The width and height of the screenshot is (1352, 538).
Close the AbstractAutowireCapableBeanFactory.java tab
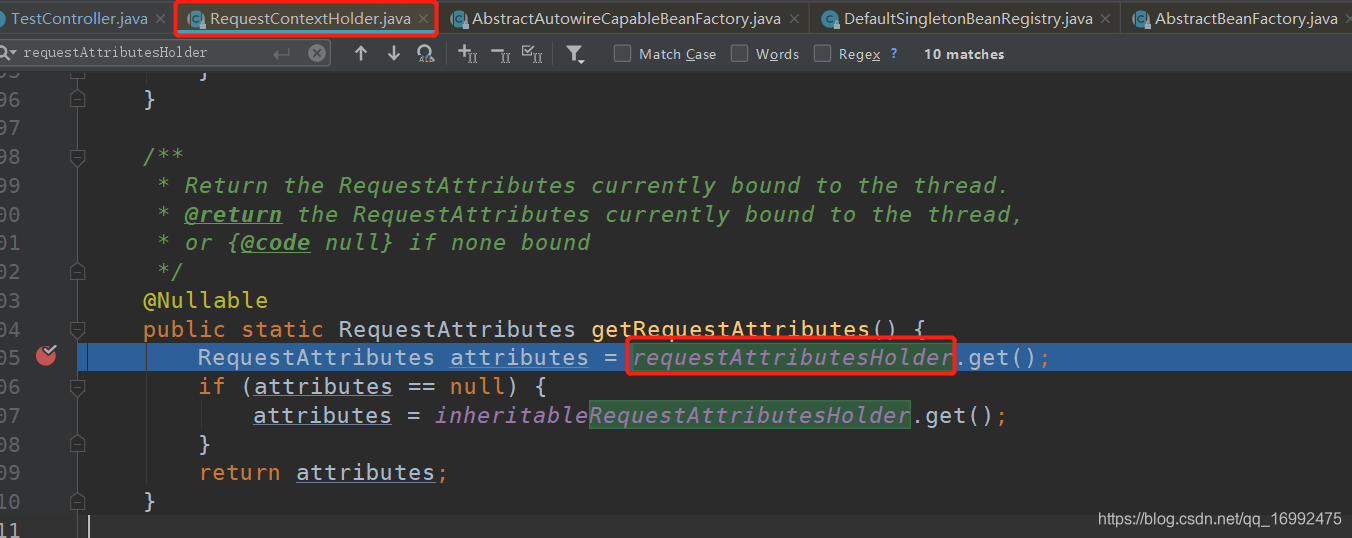point(795,19)
